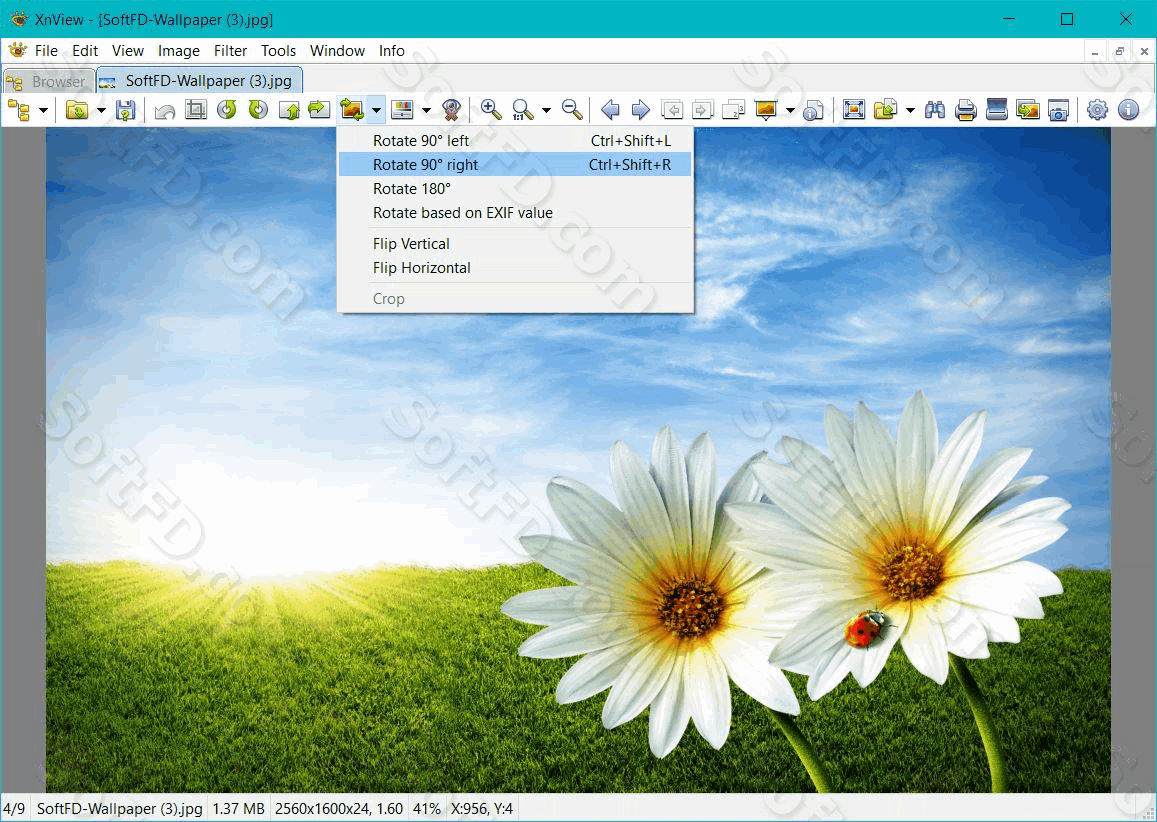
Task: Open the View menu
Action: pyautogui.click(x=128, y=51)
